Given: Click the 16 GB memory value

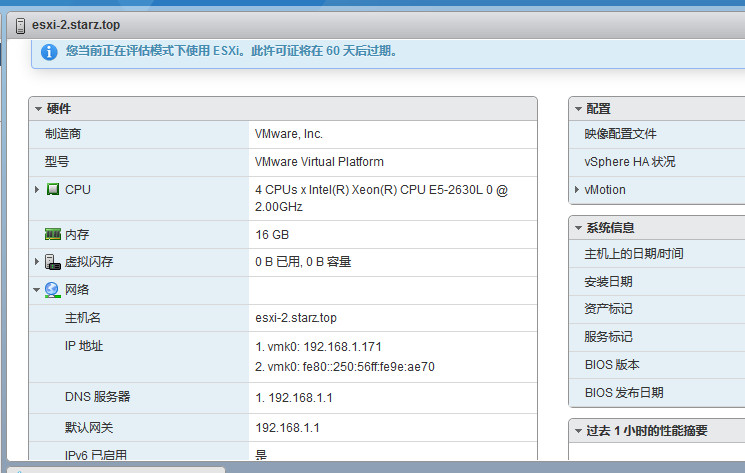Looking at the screenshot, I should tap(272, 235).
